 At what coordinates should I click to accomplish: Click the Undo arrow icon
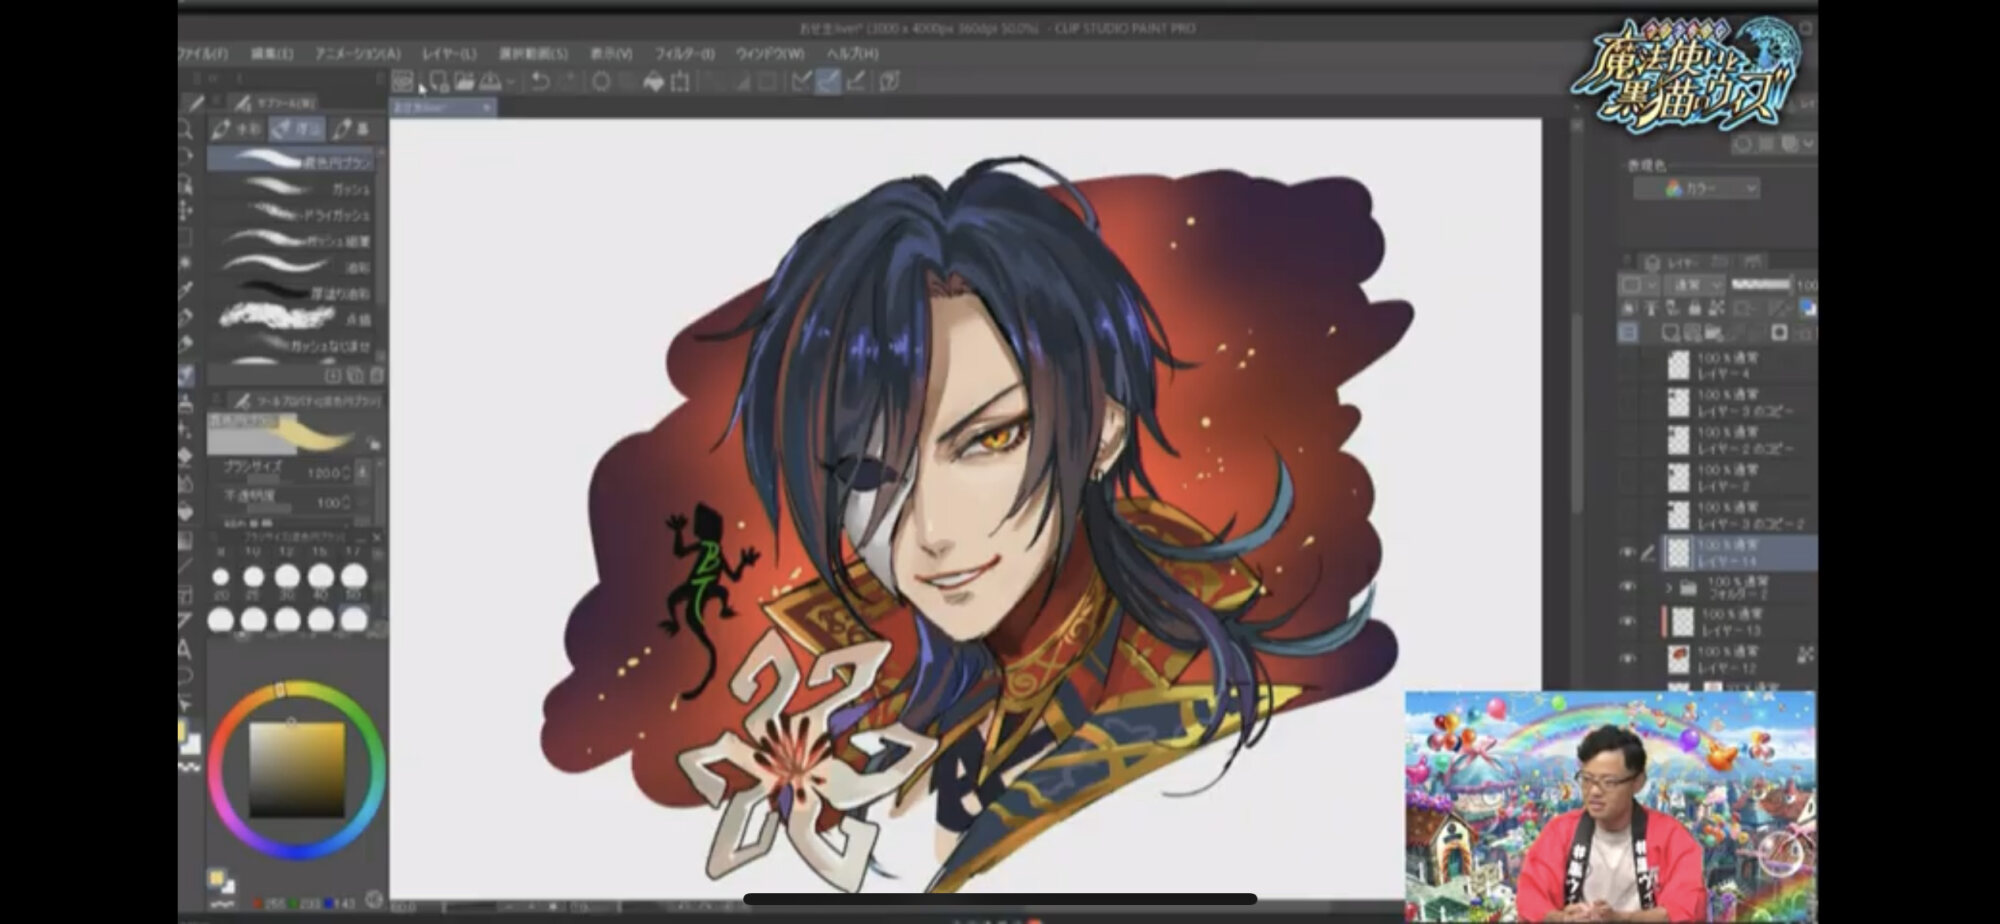[x=540, y=82]
